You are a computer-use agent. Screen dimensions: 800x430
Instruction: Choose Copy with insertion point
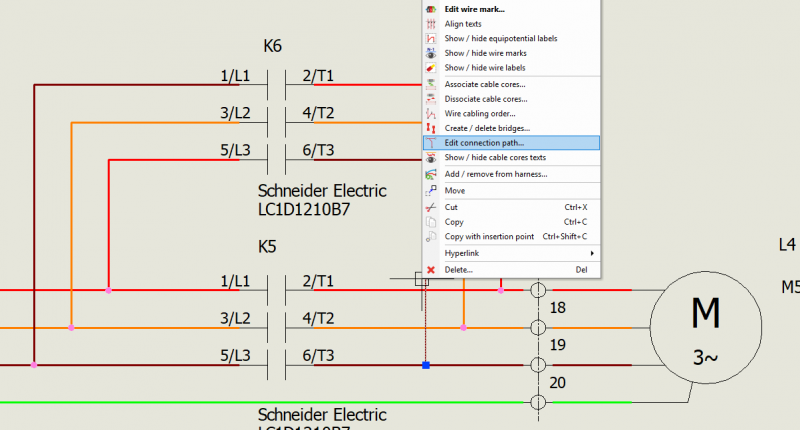point(492,237)
